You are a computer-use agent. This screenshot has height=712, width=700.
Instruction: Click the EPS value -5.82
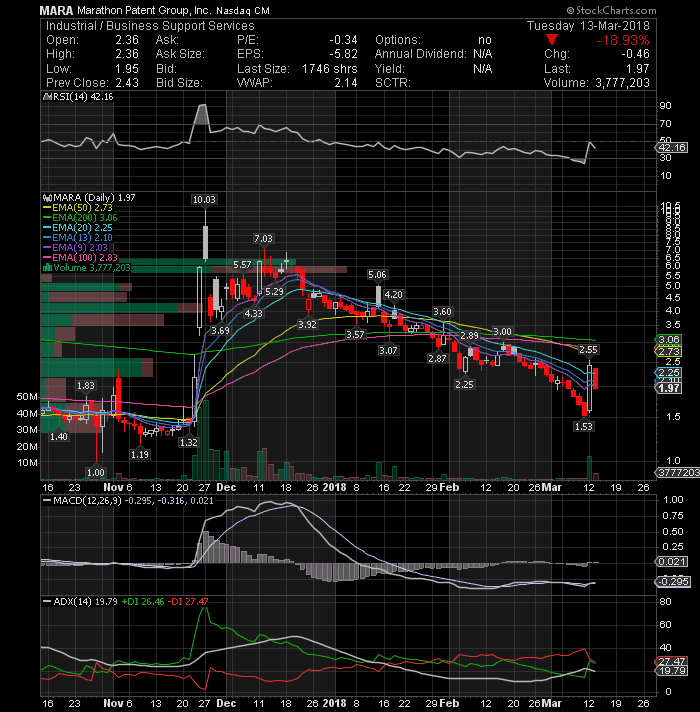(x=343, y=54)
